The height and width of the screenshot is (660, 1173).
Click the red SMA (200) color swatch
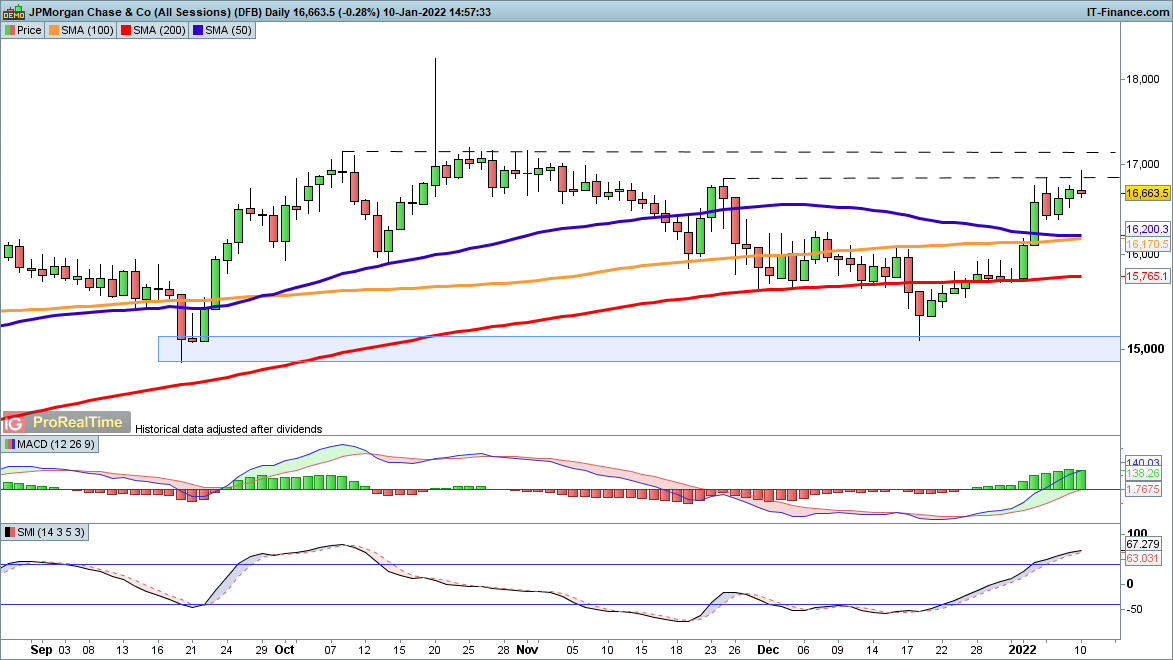pos(126,31)
